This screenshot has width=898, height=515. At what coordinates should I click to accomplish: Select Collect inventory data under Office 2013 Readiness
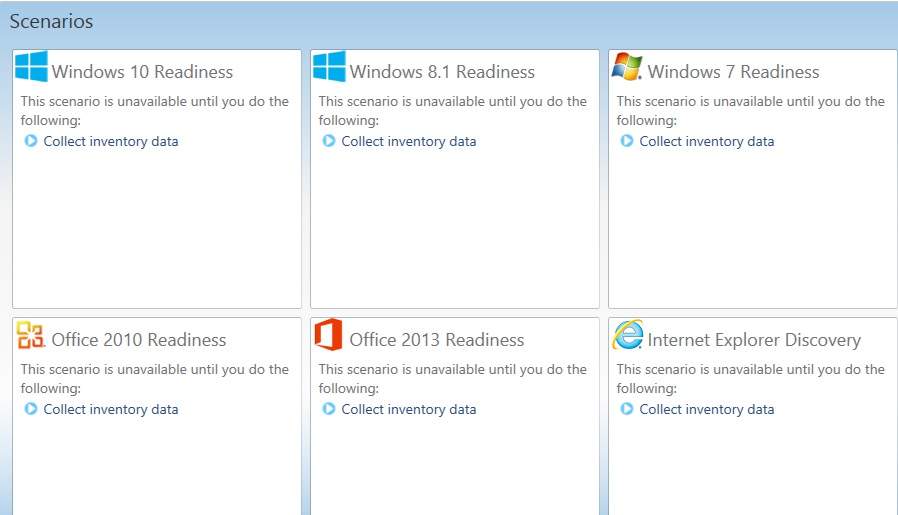(x=409, y=409)
